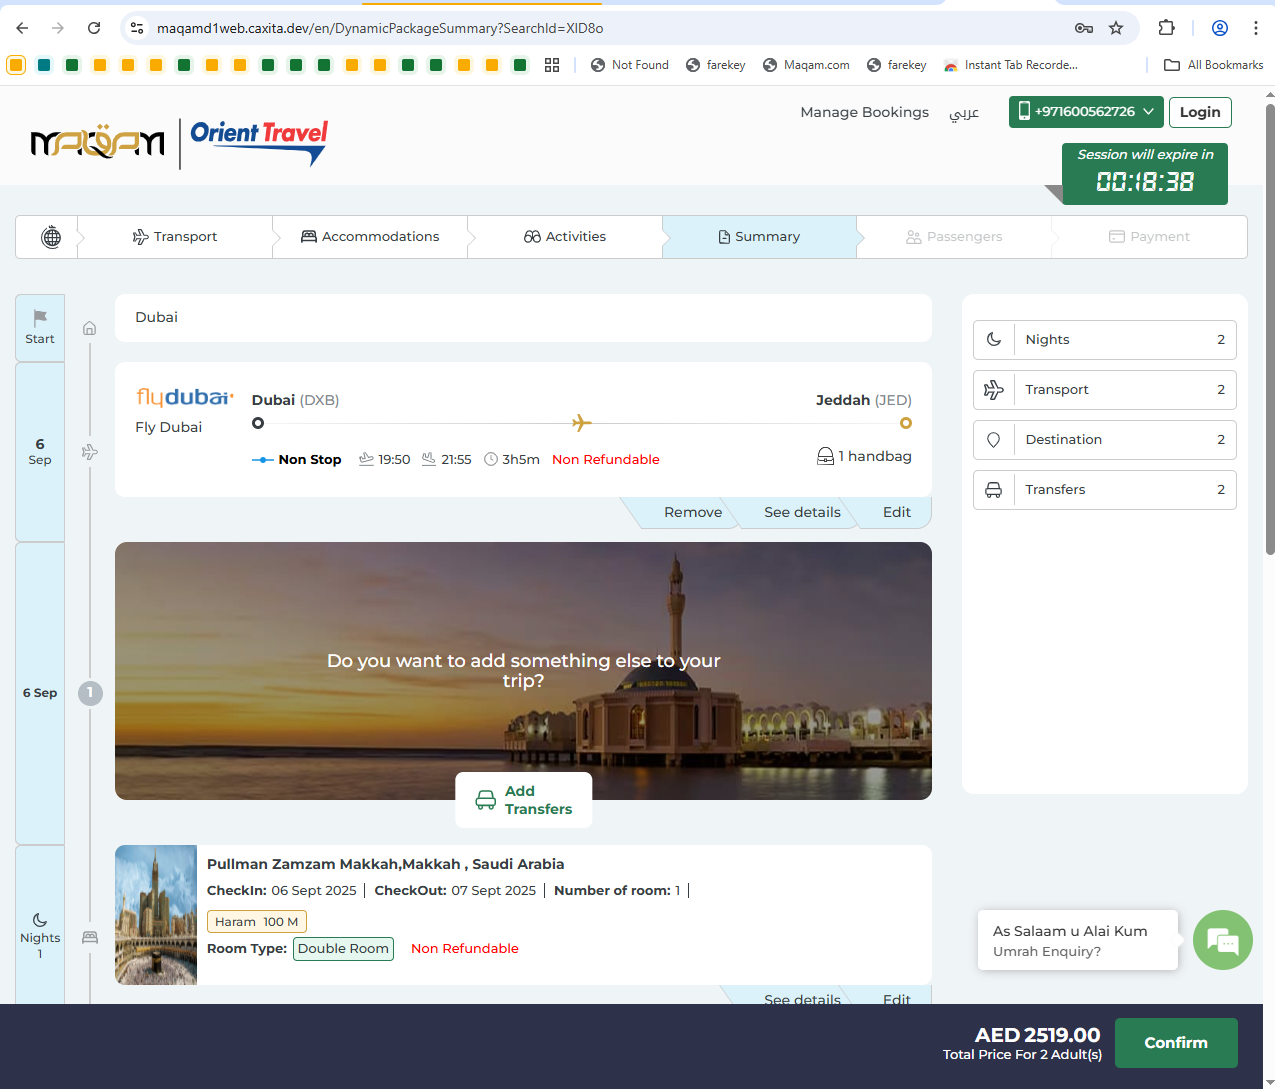
Task: Switch to the Transport step tab
Action: [x=175, y=237]
